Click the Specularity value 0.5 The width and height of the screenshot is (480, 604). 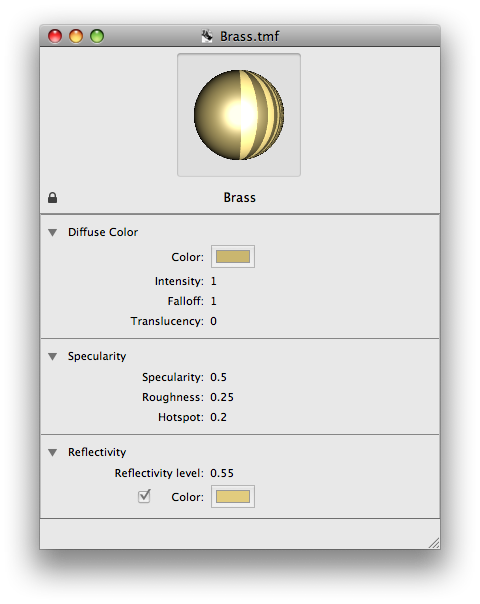point(218,377)
